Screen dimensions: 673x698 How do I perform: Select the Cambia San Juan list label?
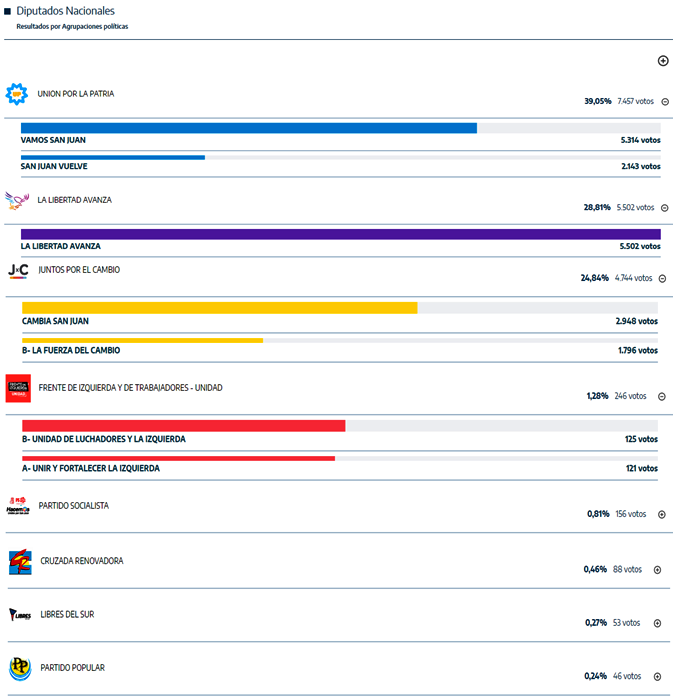(55, 321)
